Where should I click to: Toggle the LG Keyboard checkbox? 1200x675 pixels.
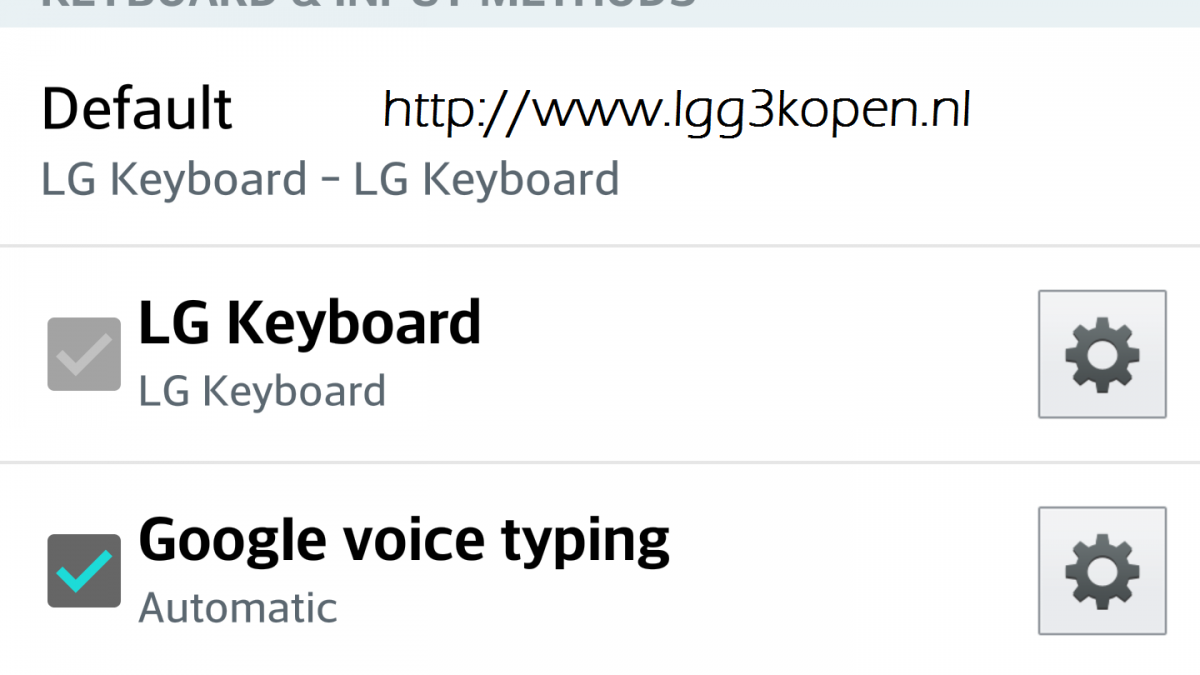click(x=84, y=354)
